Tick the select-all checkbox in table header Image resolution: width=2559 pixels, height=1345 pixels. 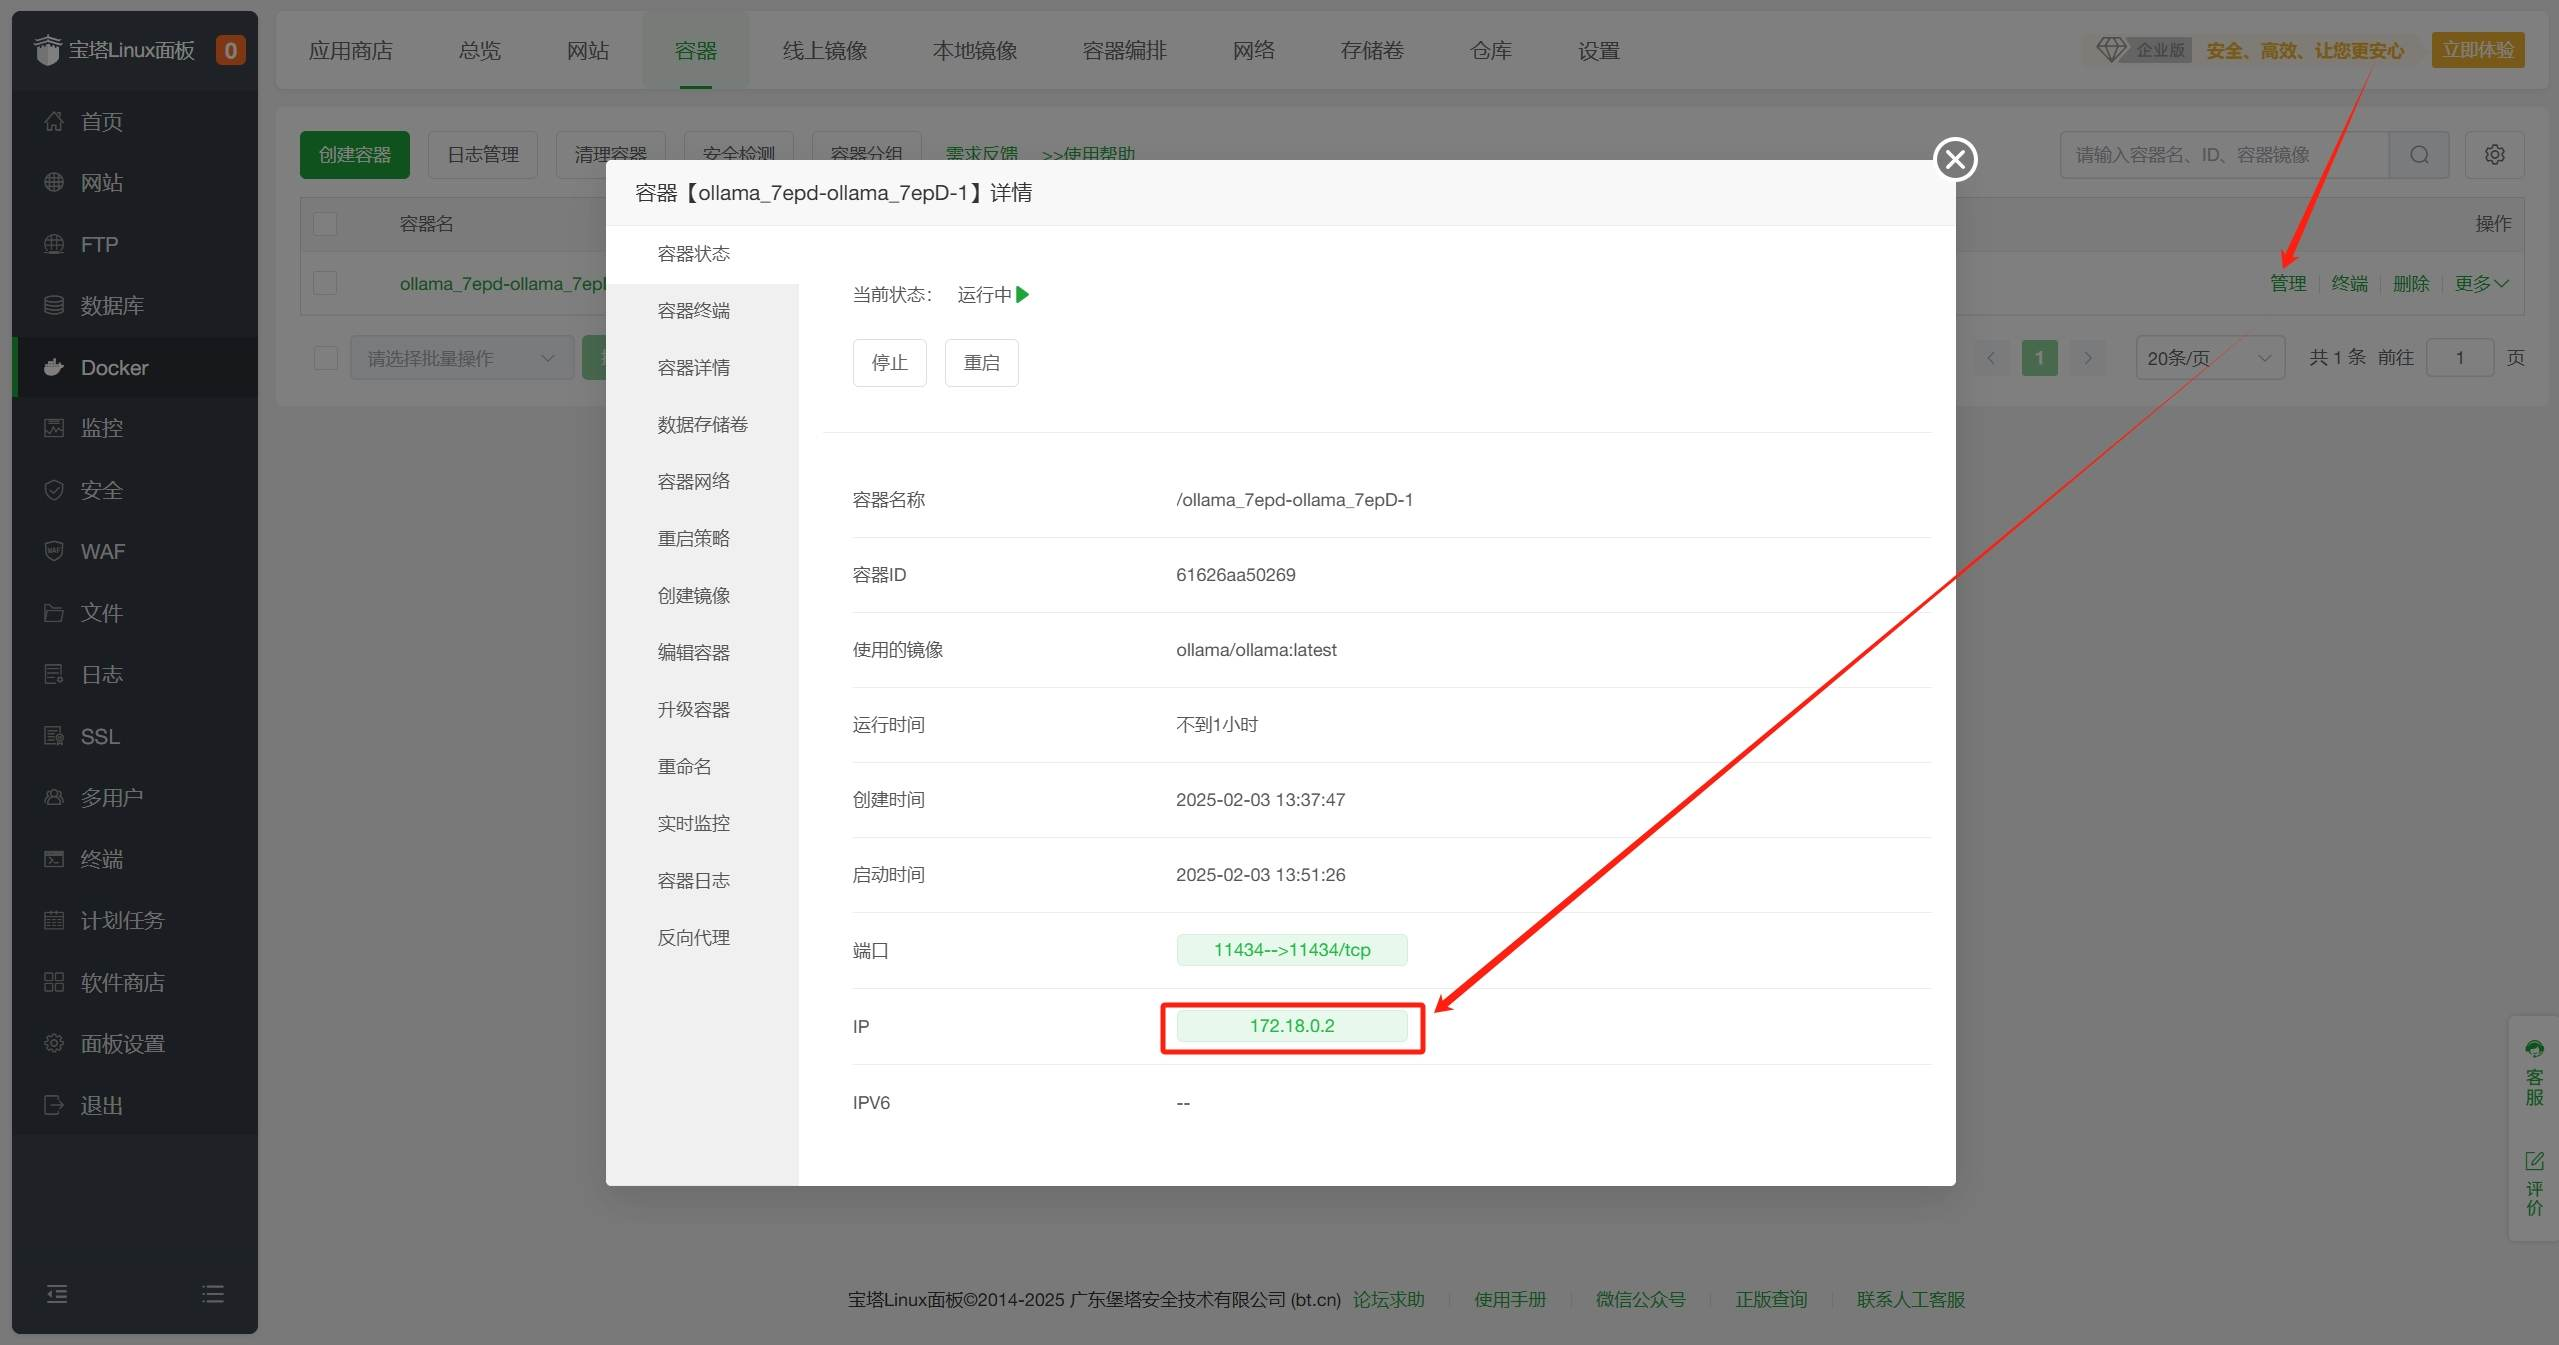325,224
